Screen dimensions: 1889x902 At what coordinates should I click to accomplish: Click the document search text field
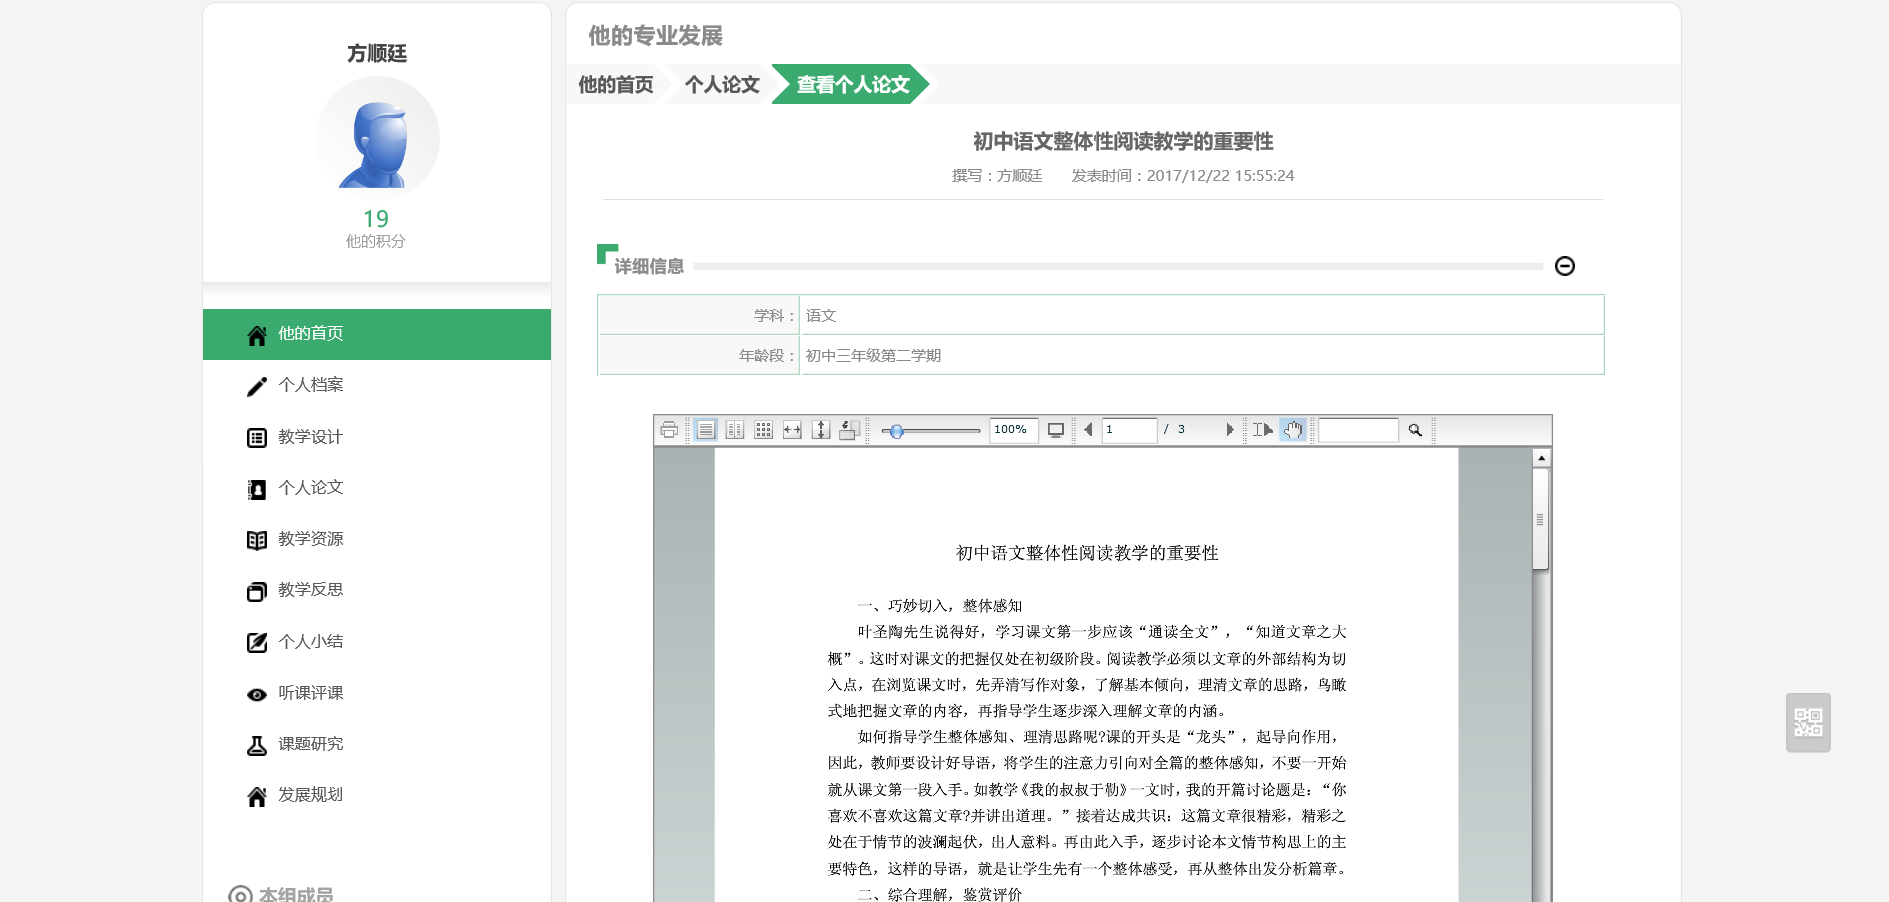(x=1358, y=430)
